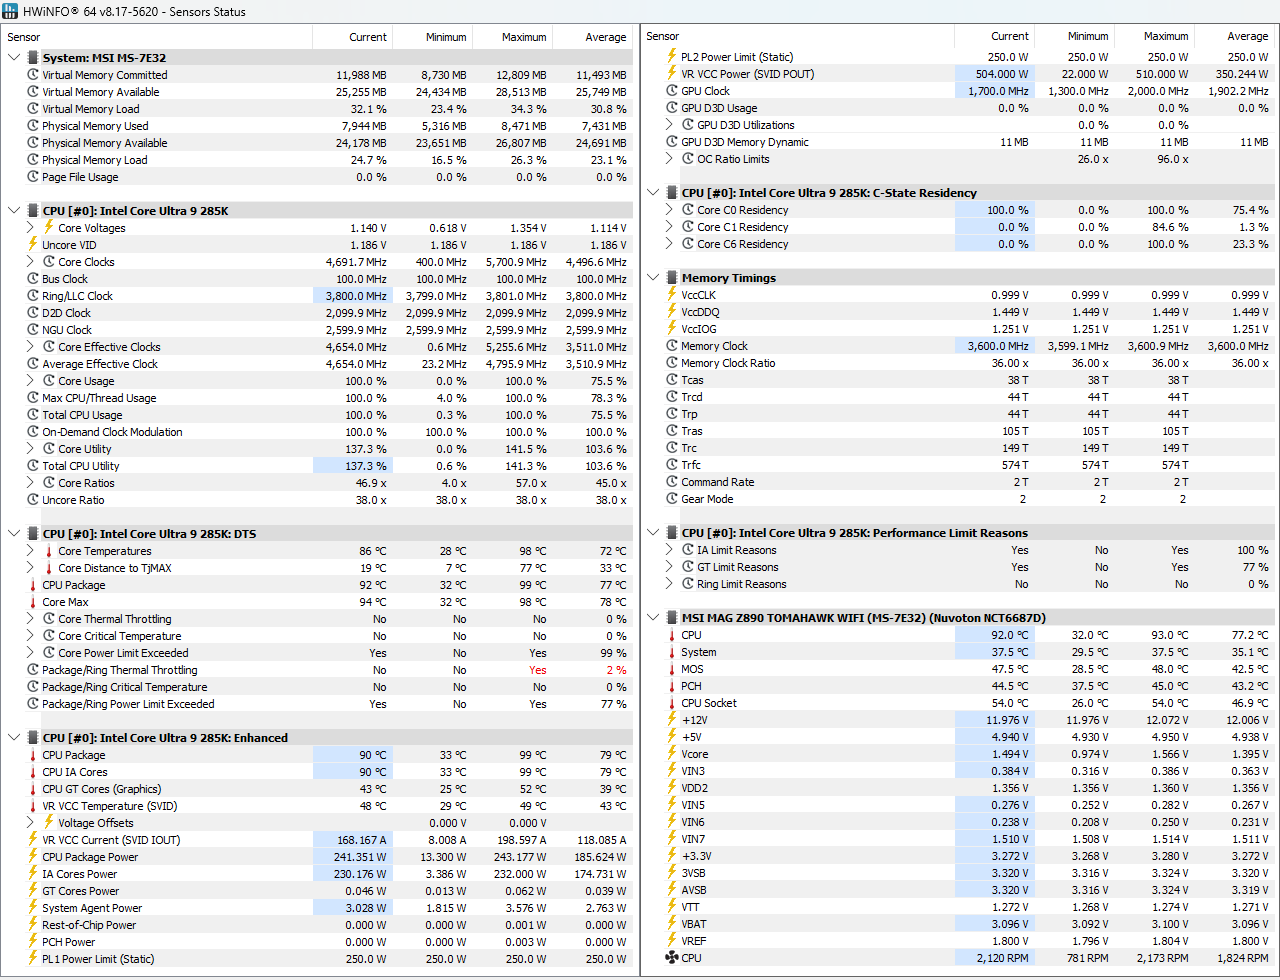Select the thermometer icon next to Core Max
Viewport: 1280px width, 980px height.
[x=33, y=602]
